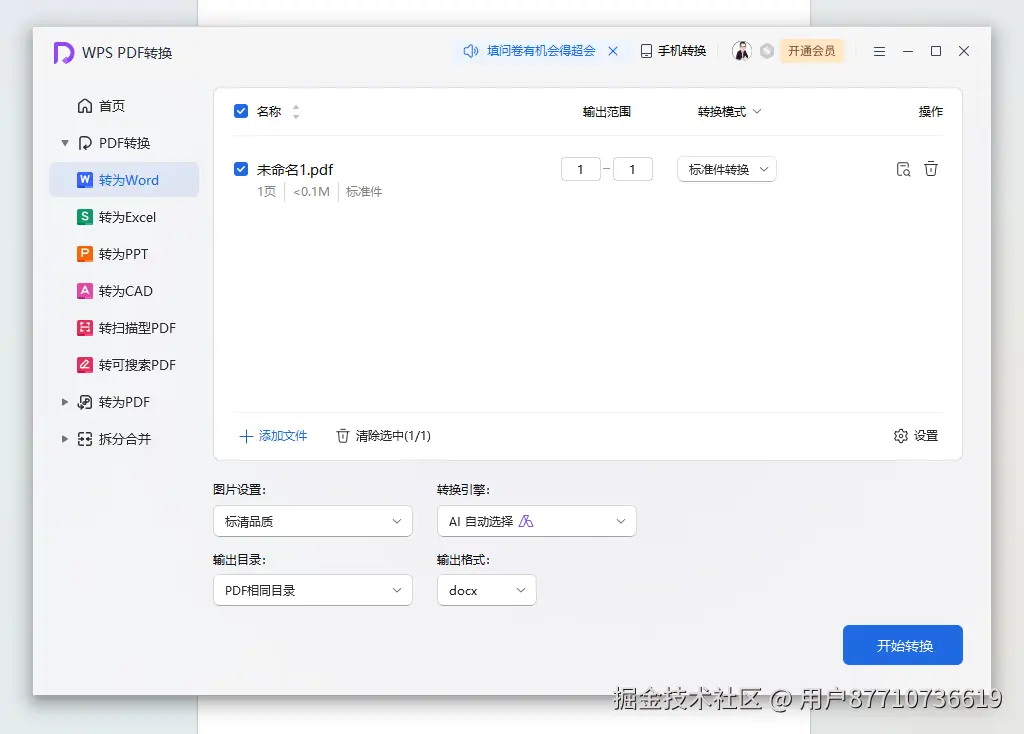Click the 操作 column header
The image size is (1024, 734).
tap(931, 112)
